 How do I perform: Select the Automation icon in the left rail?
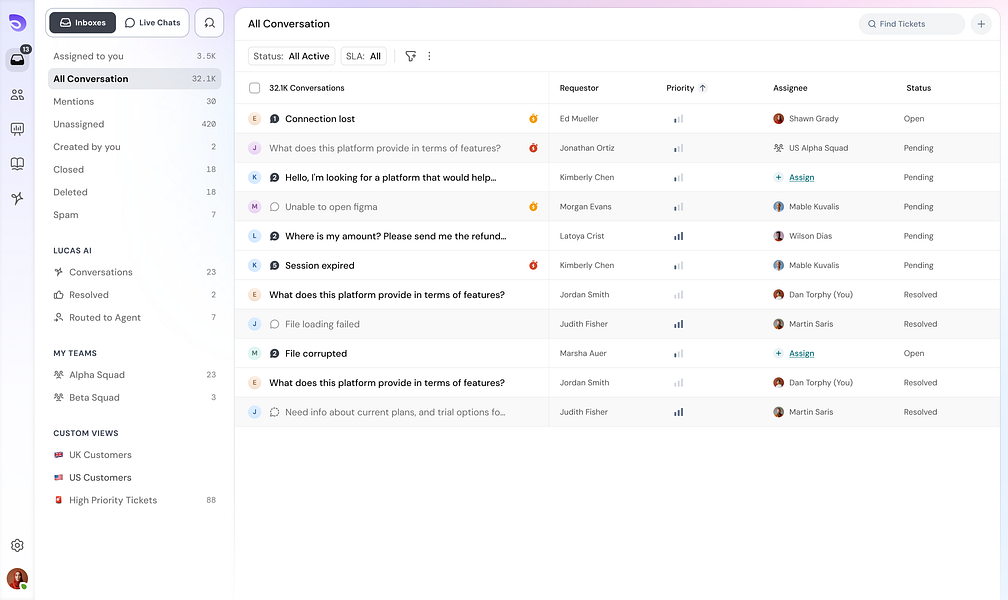16,199
